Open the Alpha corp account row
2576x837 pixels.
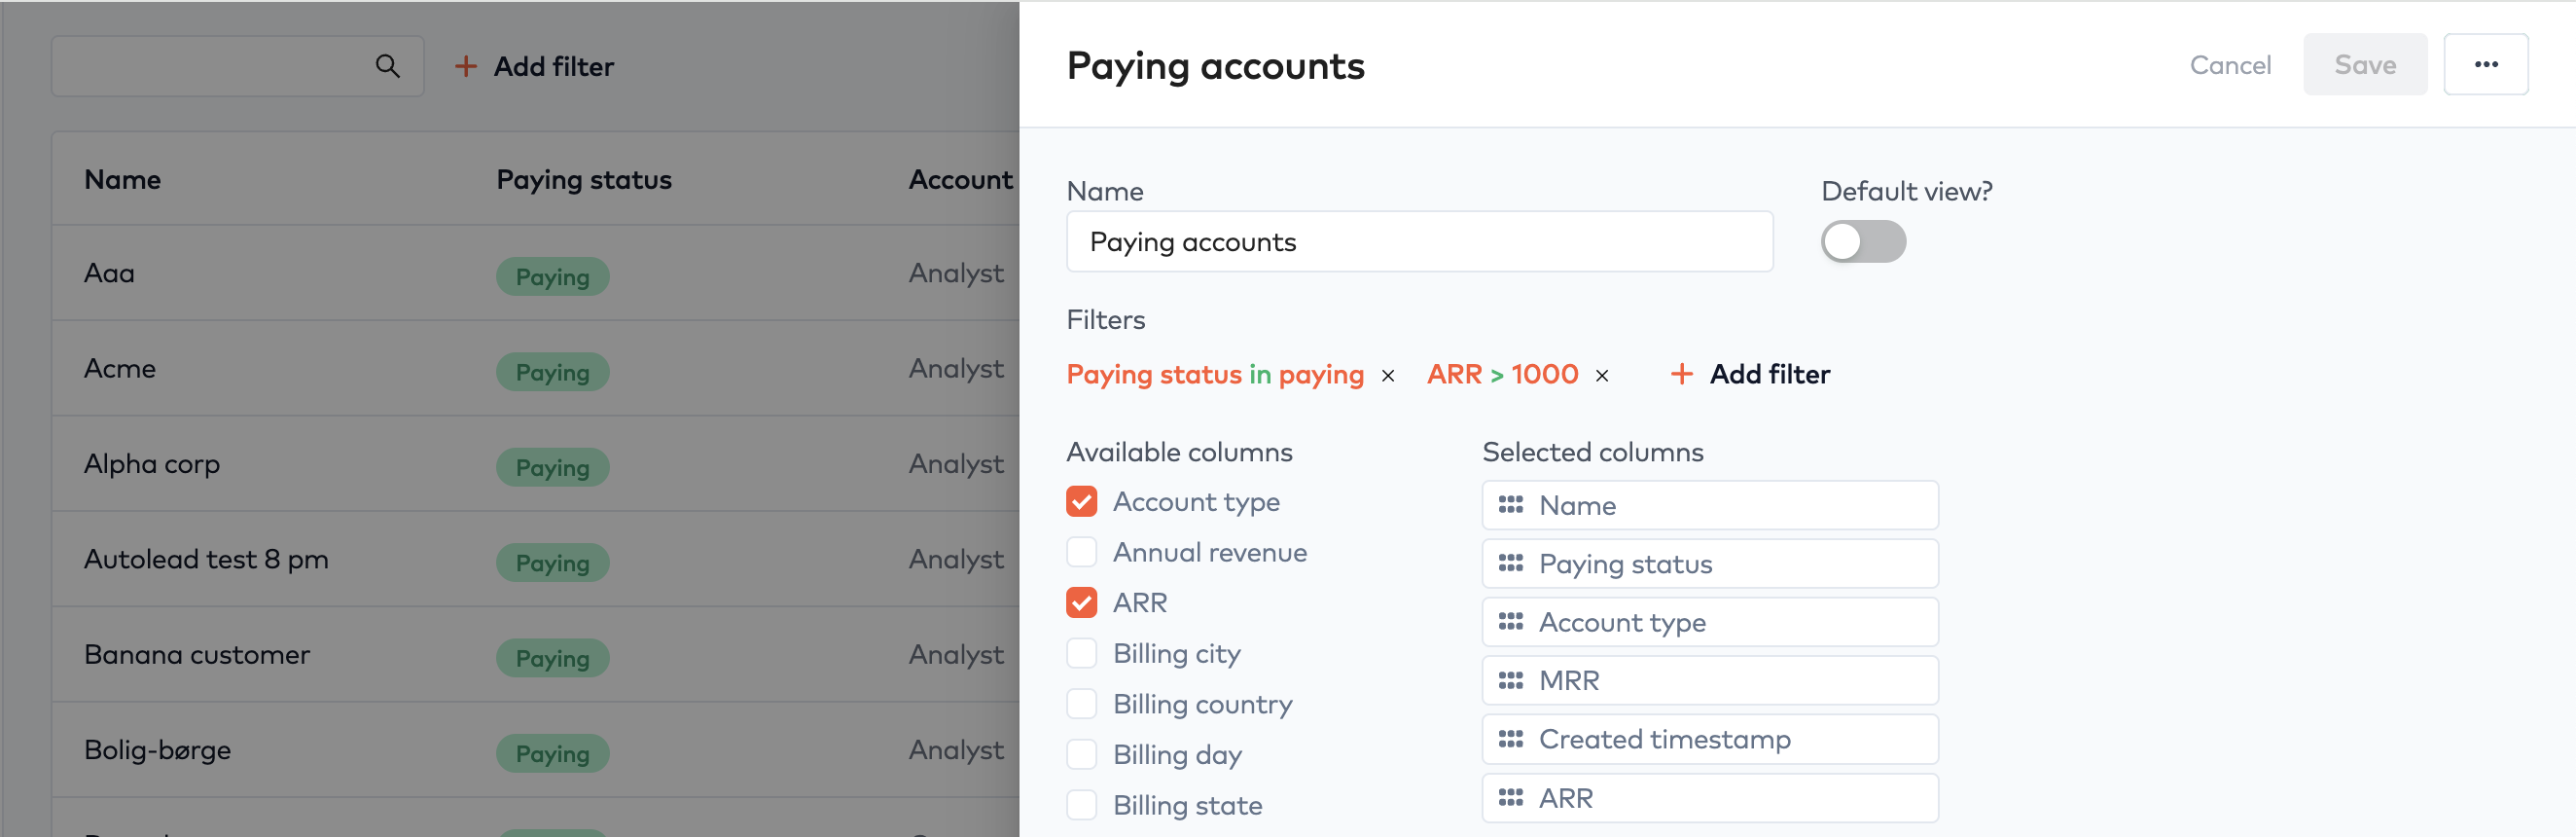pos(536,464)
